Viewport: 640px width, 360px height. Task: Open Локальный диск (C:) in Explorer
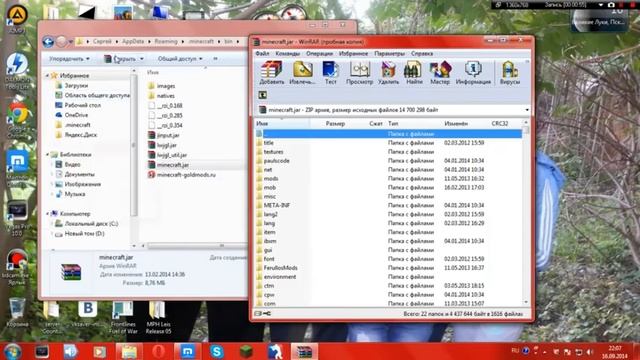(91, 224)
